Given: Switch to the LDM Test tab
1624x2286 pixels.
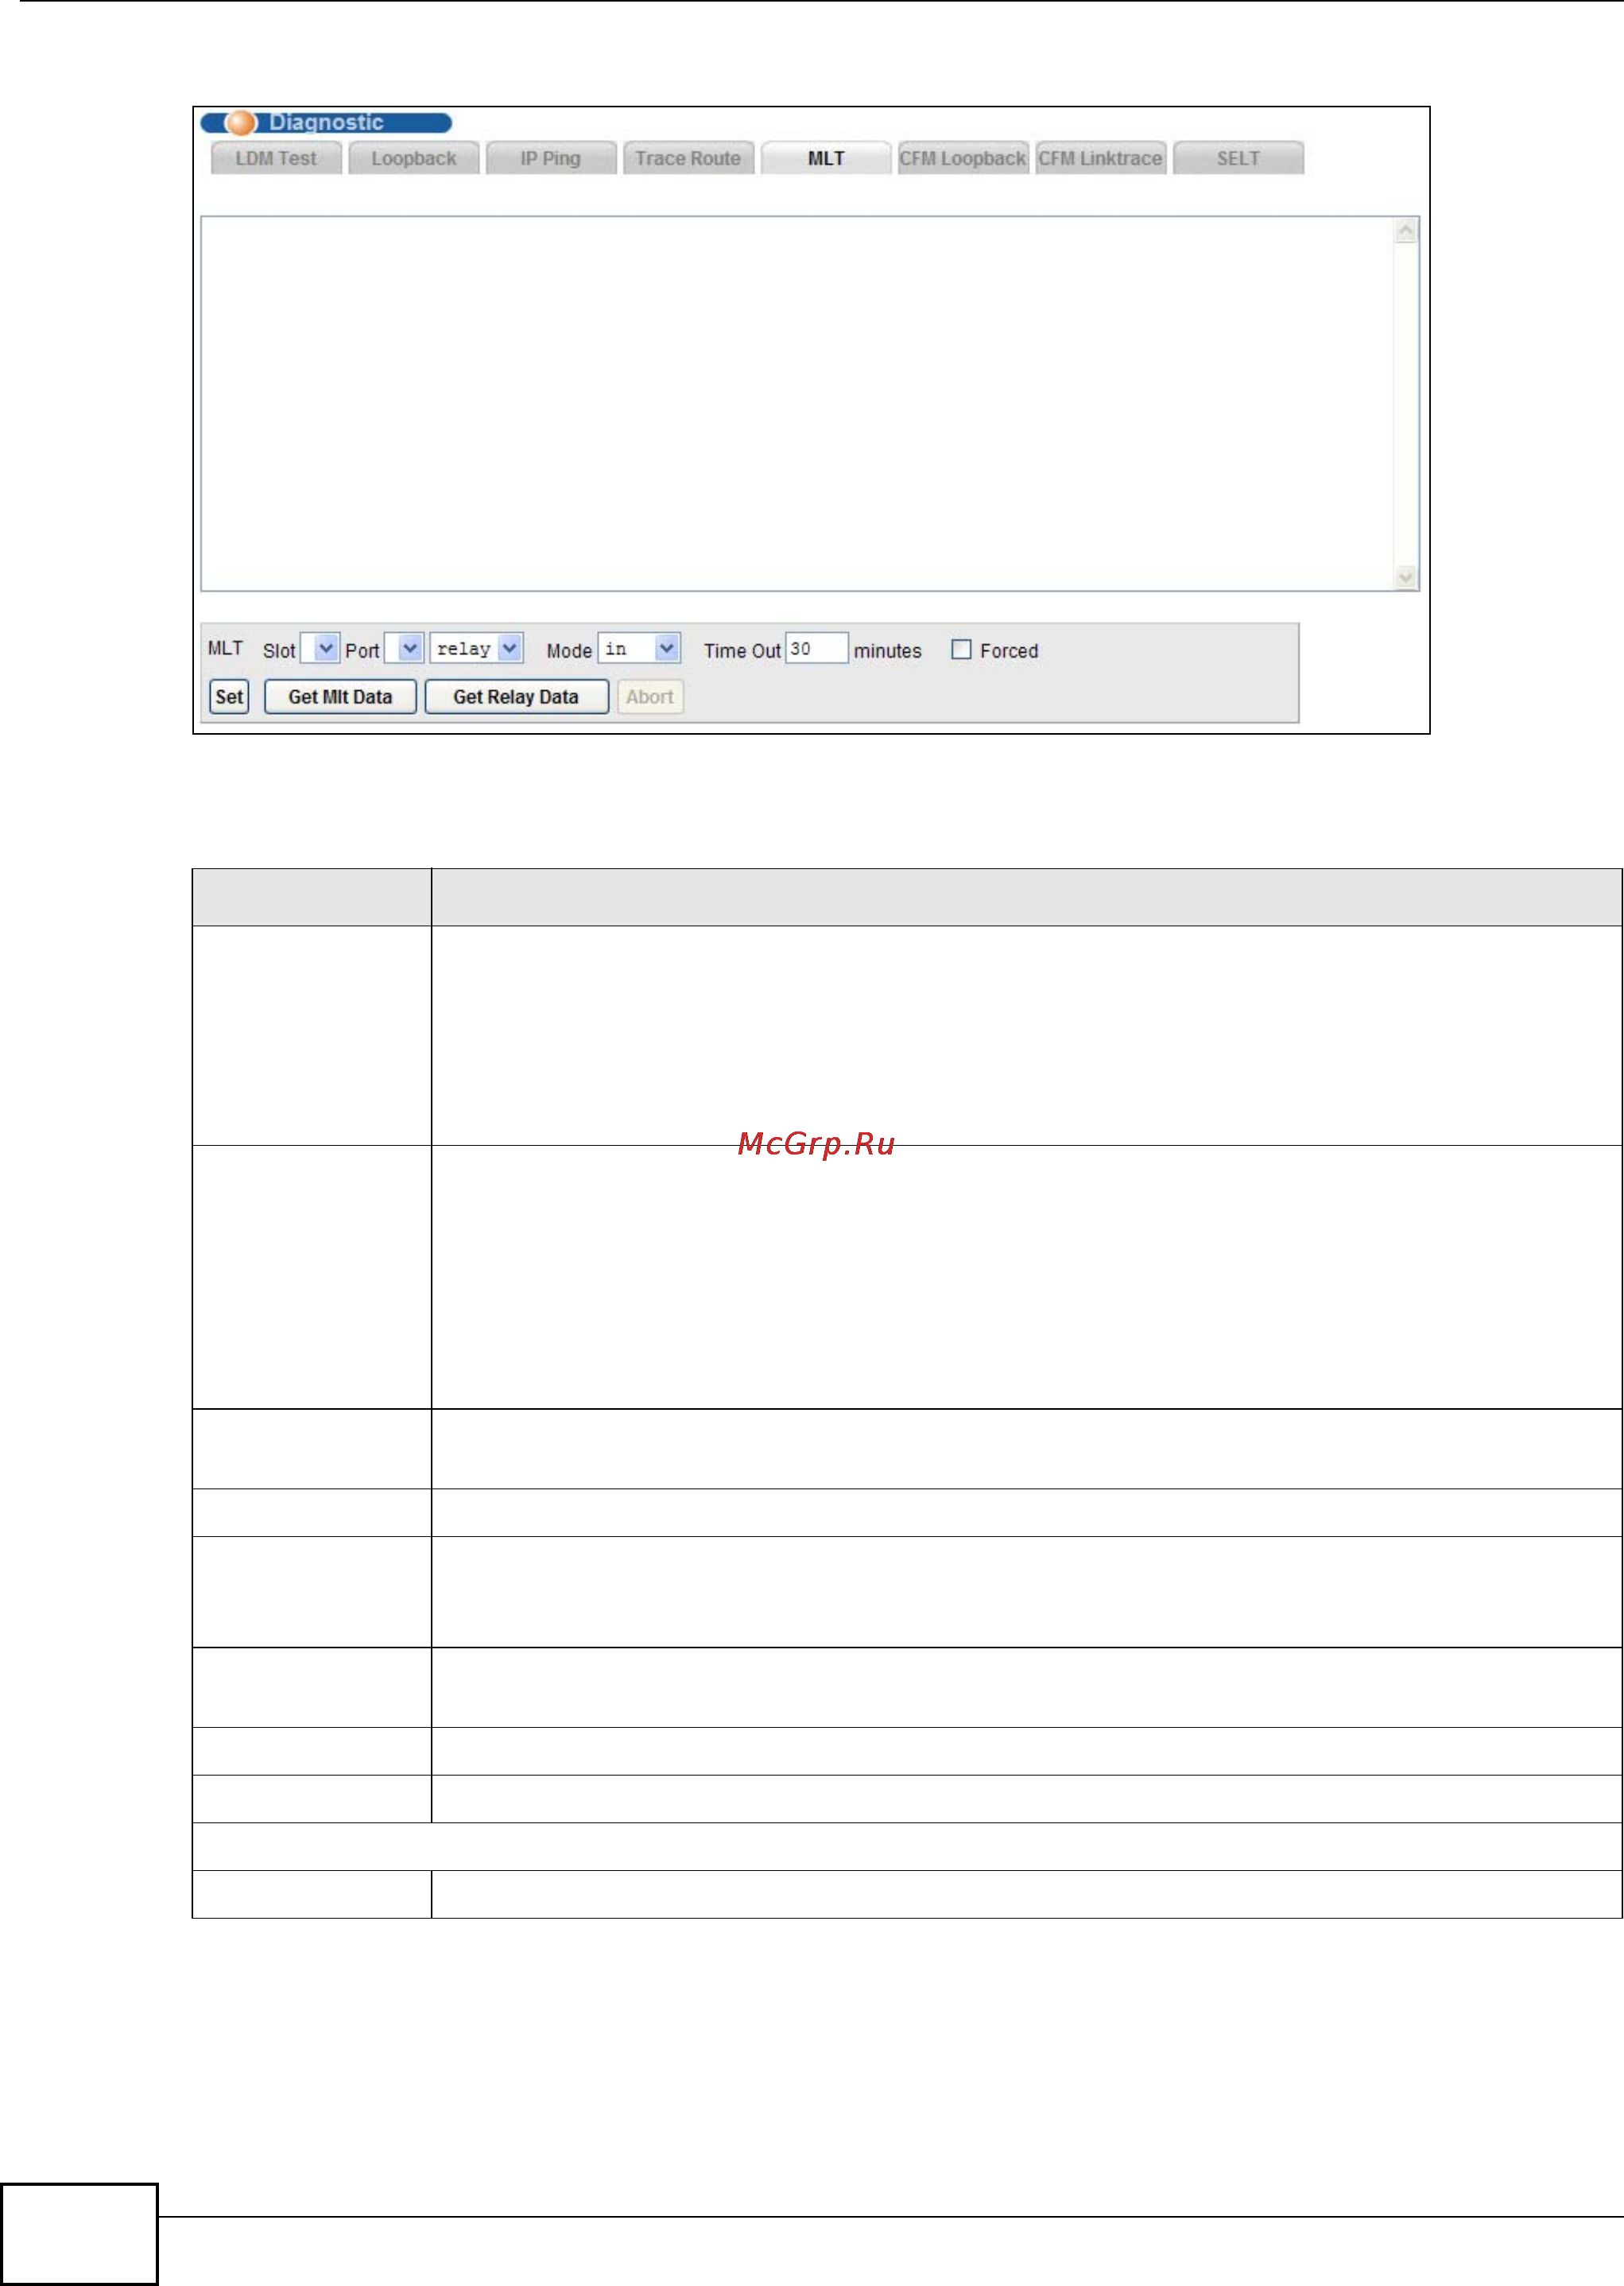Looking at the screenshot, I should pos(276,159).
